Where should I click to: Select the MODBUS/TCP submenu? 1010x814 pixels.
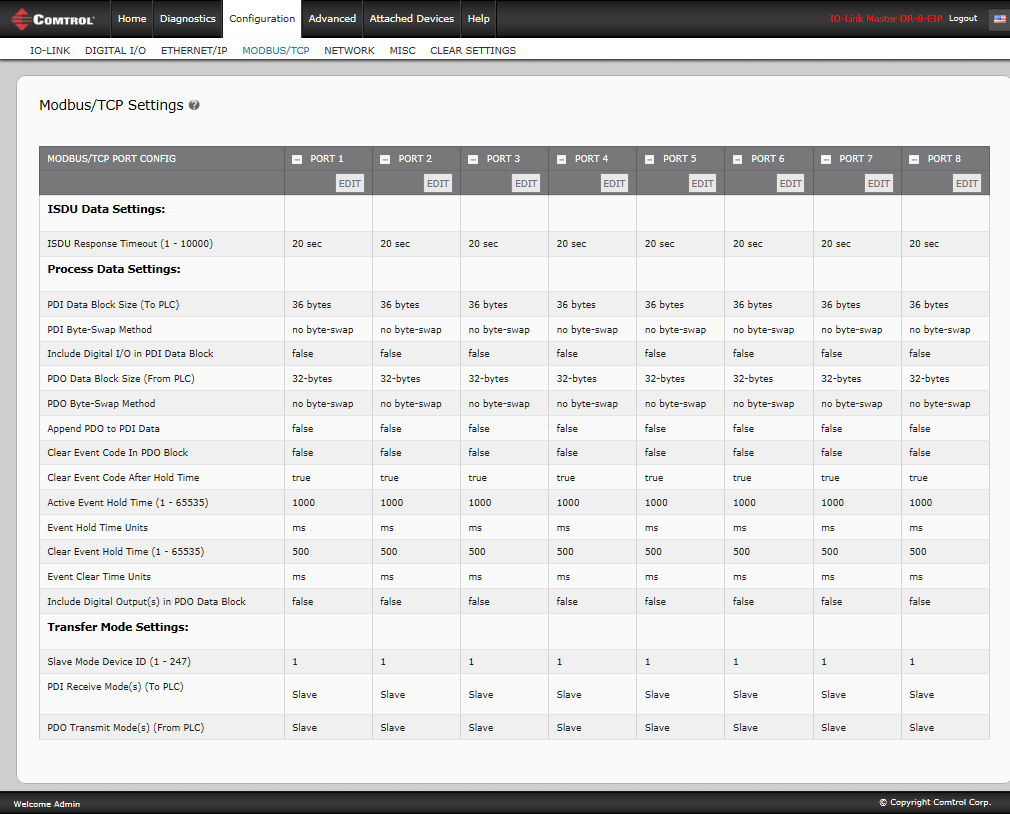coord(276,50)
